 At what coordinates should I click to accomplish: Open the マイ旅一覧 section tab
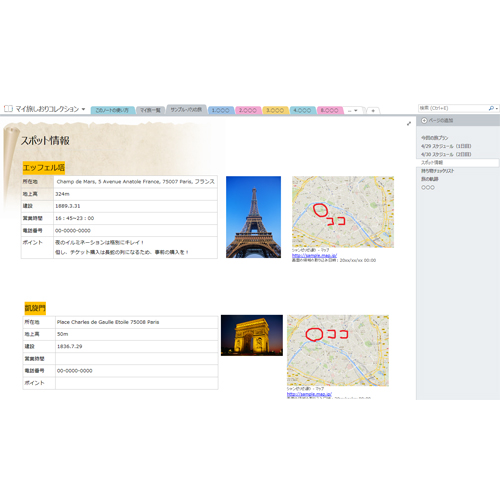pos(150,110)
